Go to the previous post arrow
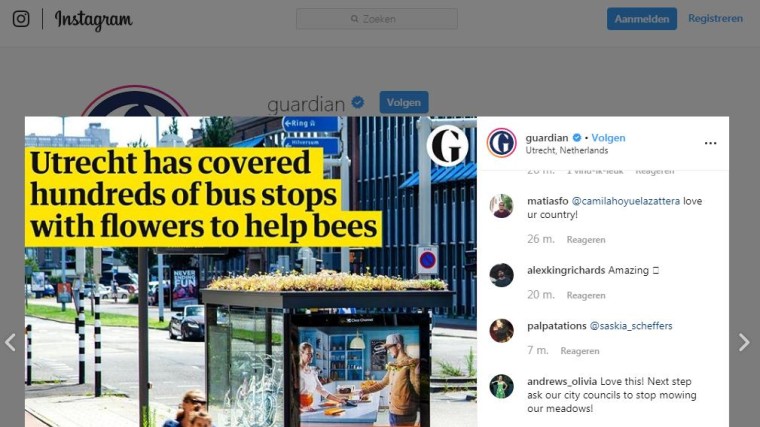The width and height of the screenshot is (760, 427). [x=10, y=342]
